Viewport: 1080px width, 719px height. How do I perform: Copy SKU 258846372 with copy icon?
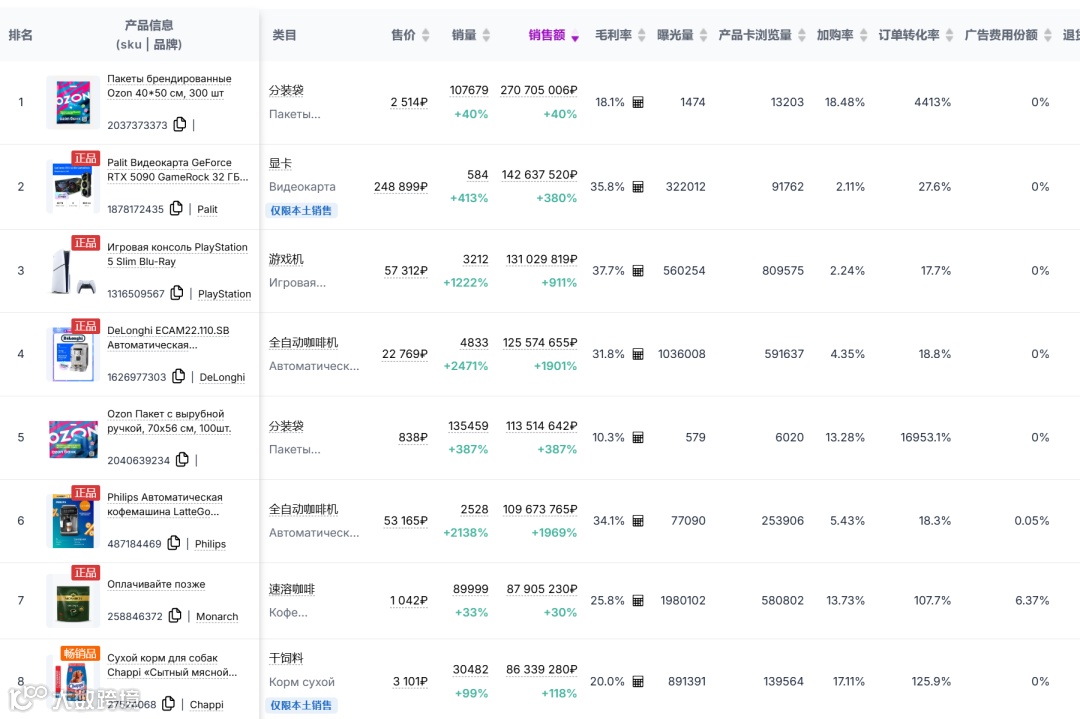coord(175,615)
